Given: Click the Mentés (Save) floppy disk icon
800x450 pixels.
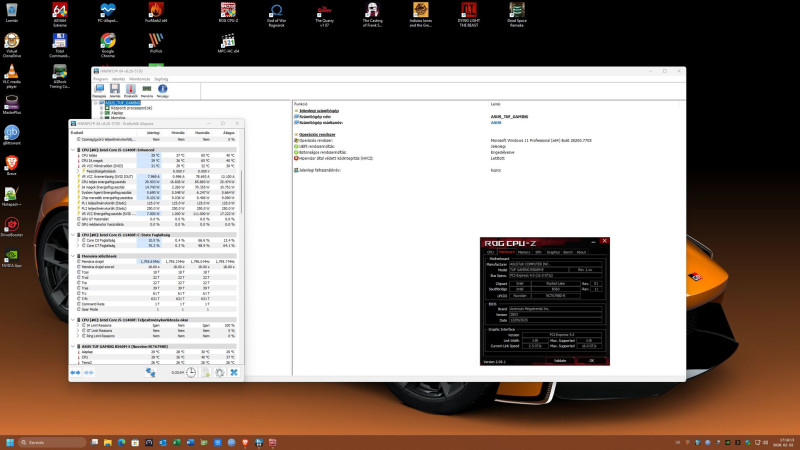Looking at the screenshot, I should click(115, 89).
